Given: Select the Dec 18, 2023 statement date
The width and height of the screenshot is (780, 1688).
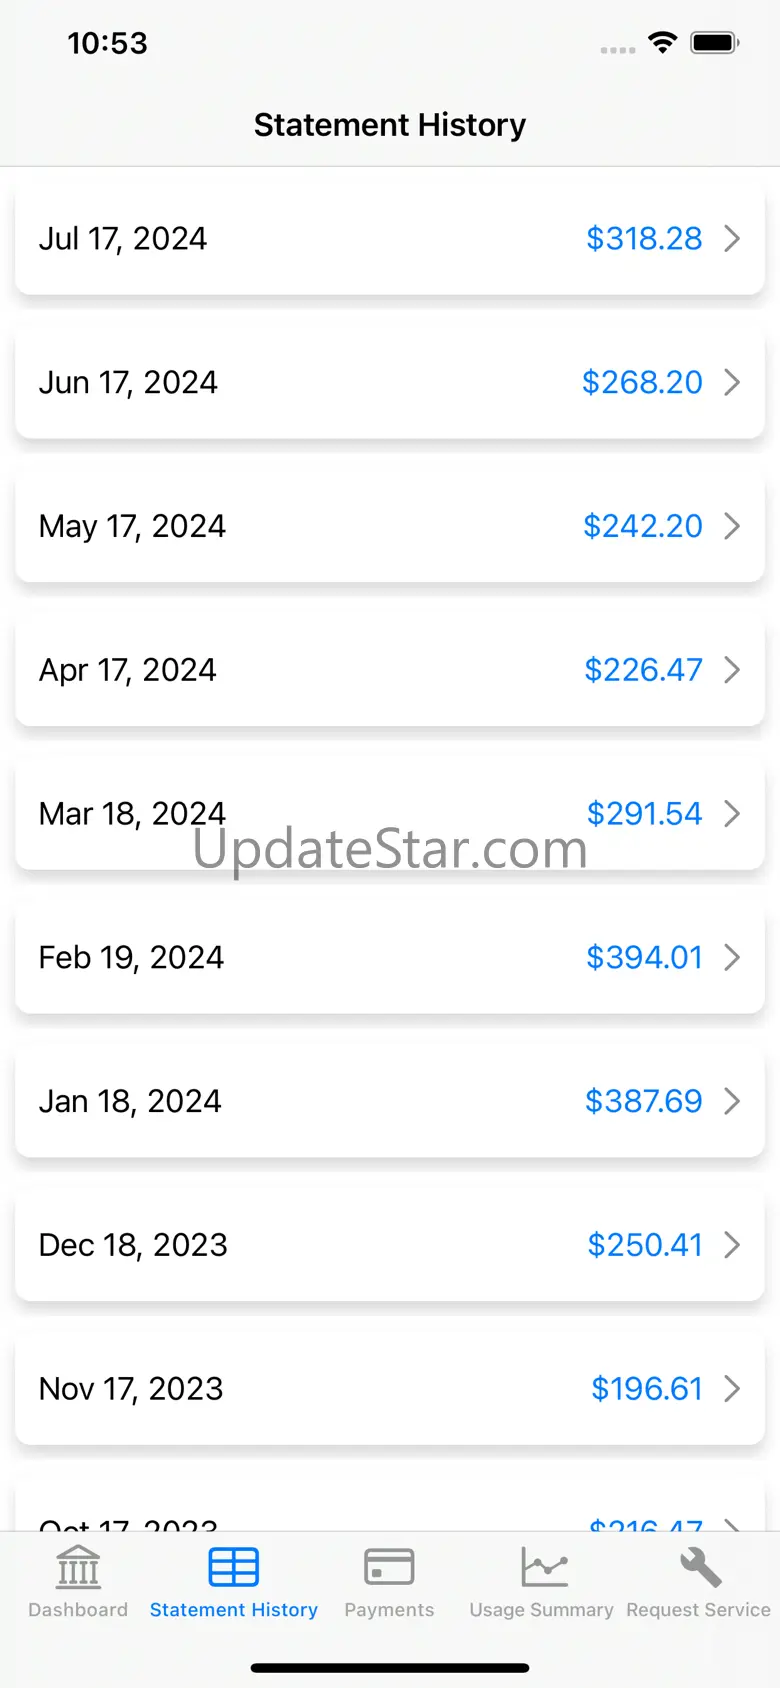Looking at the screenshot, I should point(133,1245).
